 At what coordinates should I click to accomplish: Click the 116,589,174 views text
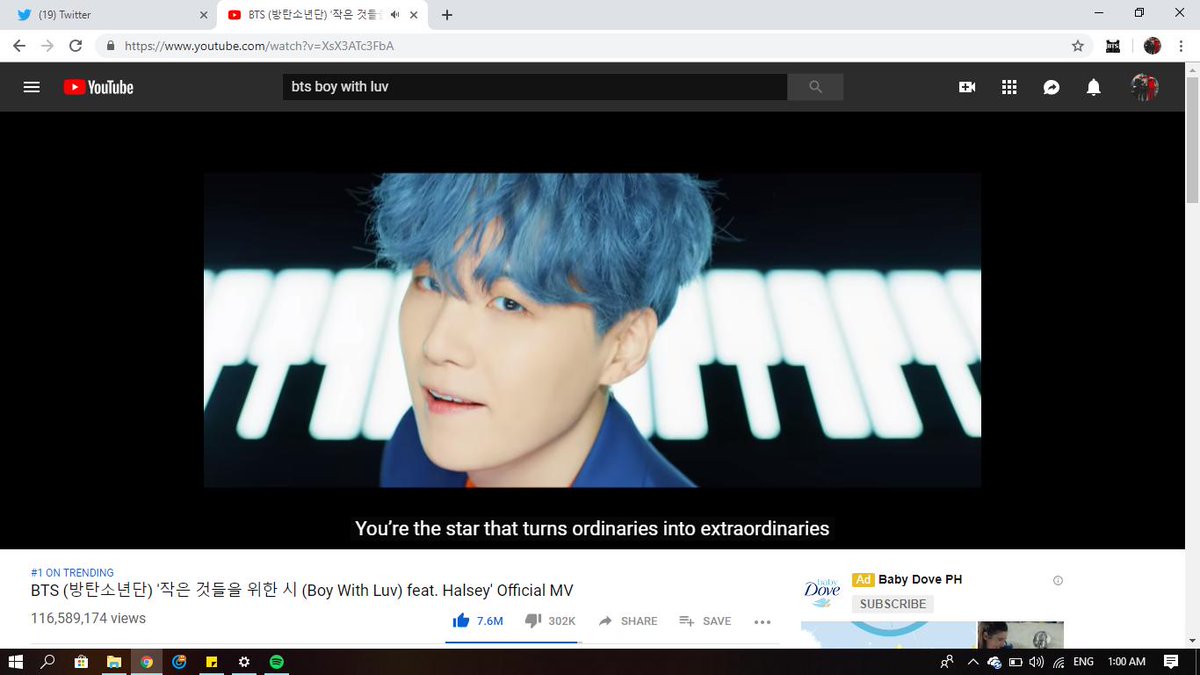88,618
